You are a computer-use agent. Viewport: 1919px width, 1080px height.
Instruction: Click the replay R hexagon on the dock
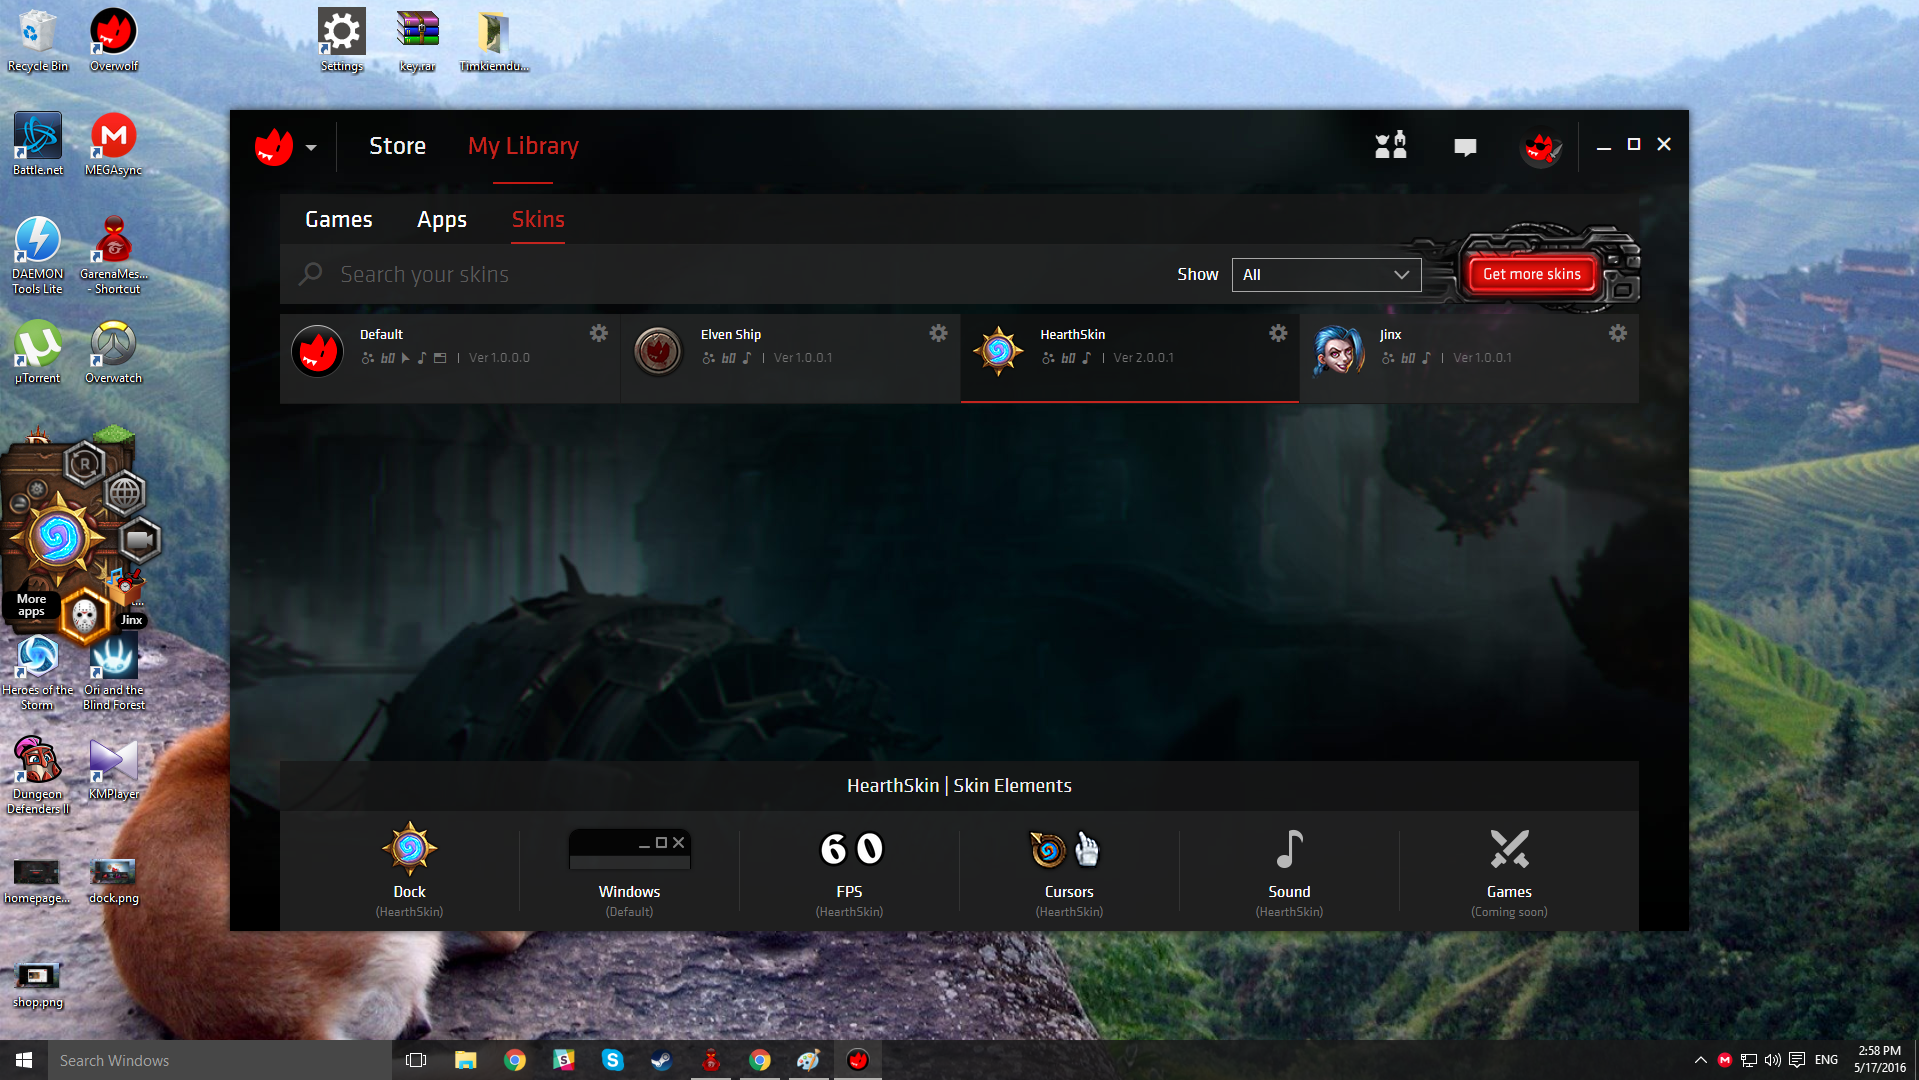(85, 464)
